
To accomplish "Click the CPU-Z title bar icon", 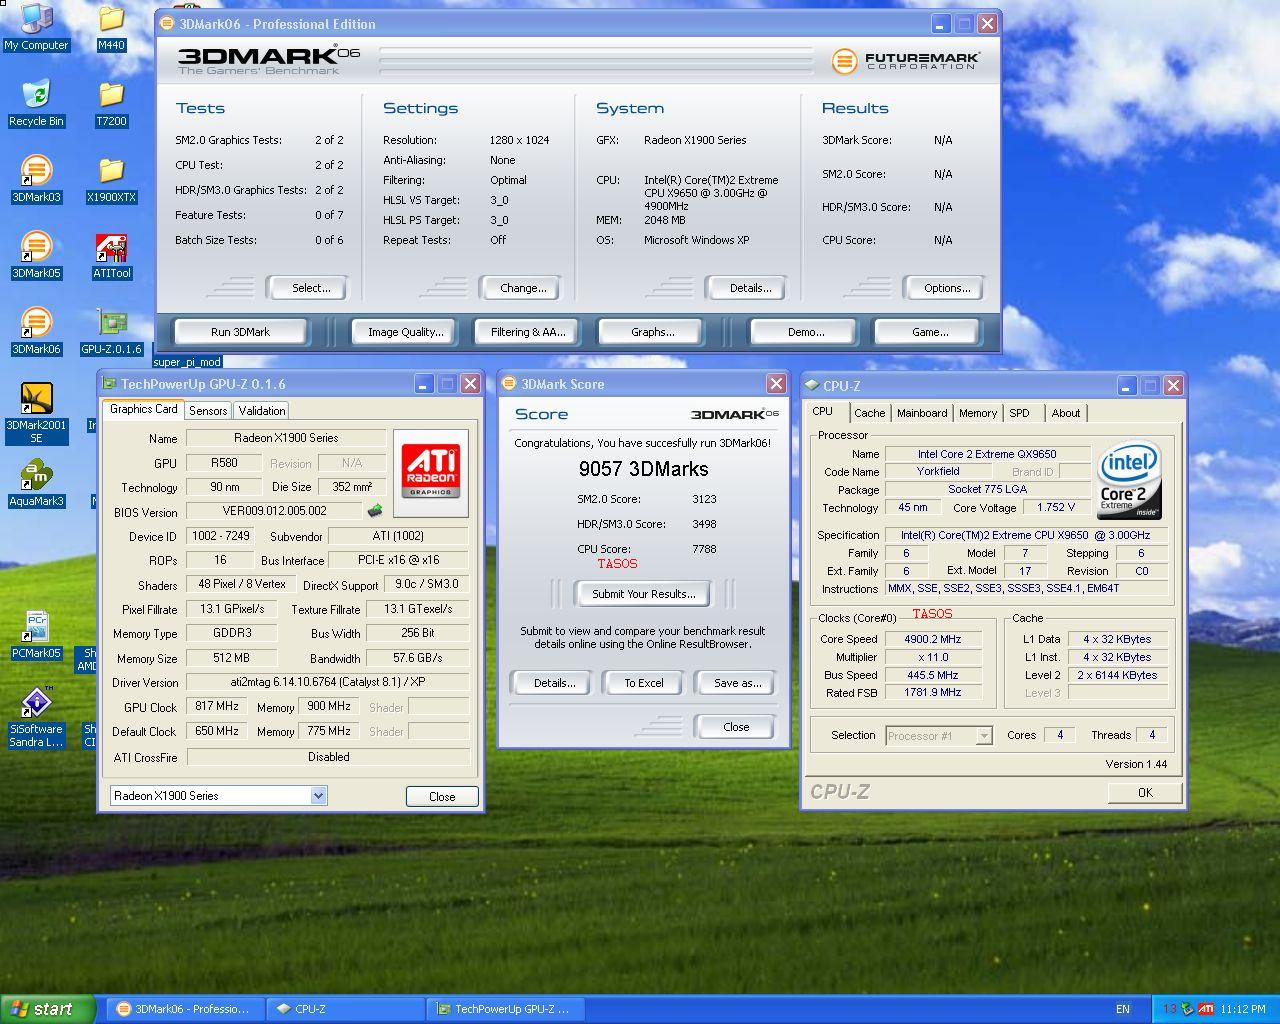I will tap(812, 385).
